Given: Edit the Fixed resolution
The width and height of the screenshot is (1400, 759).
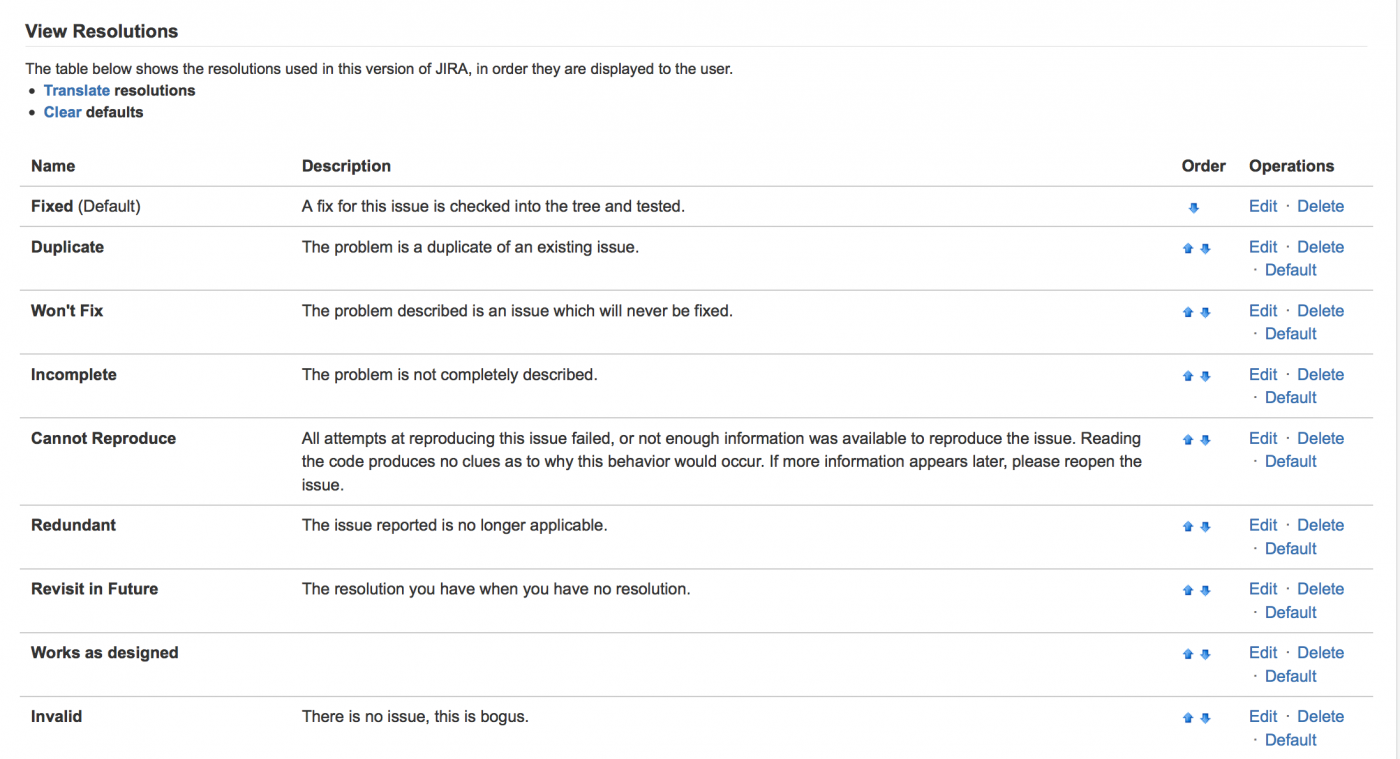Looking at the screenshot, I should [x=1262, y=206].
